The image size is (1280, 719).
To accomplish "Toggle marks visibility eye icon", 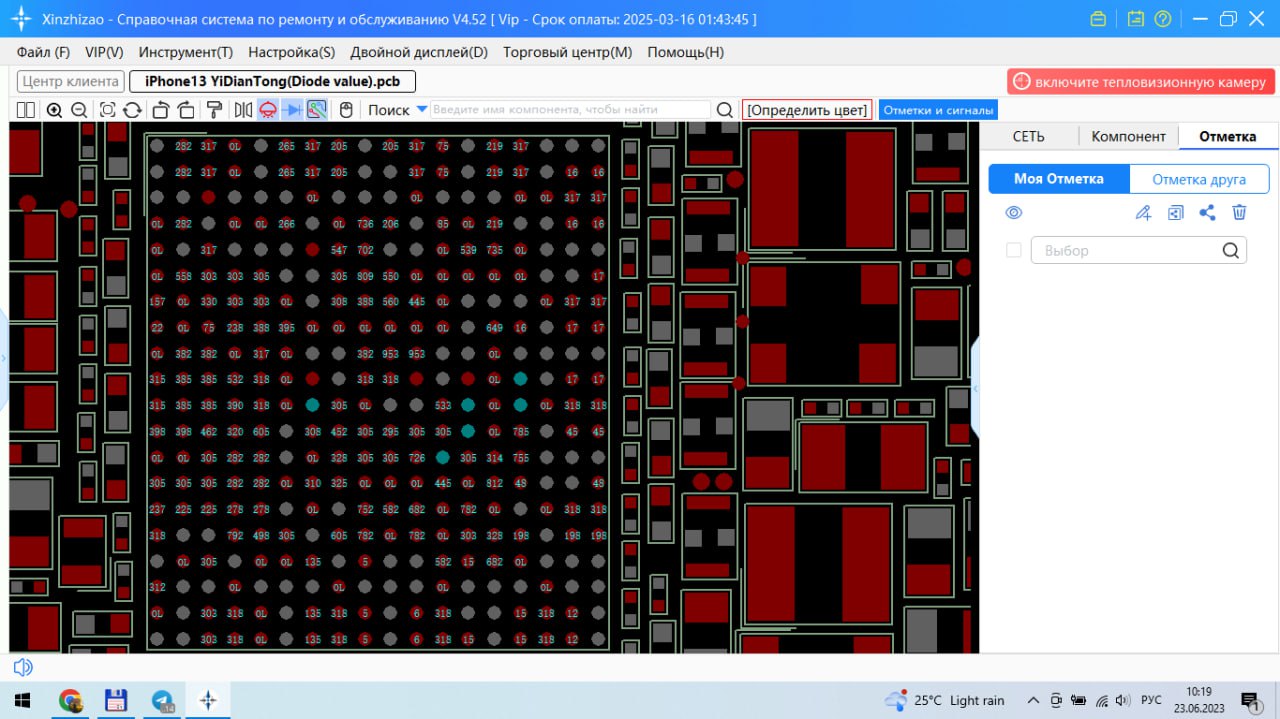I will [1014, 212].
